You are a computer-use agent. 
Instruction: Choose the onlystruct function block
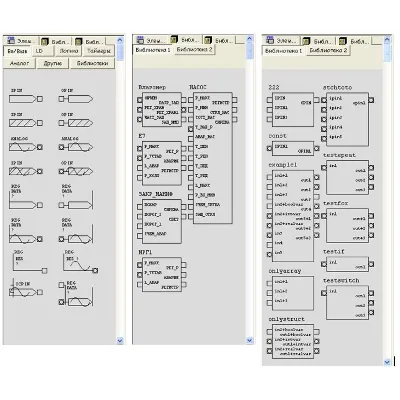(x=293, y=341)
